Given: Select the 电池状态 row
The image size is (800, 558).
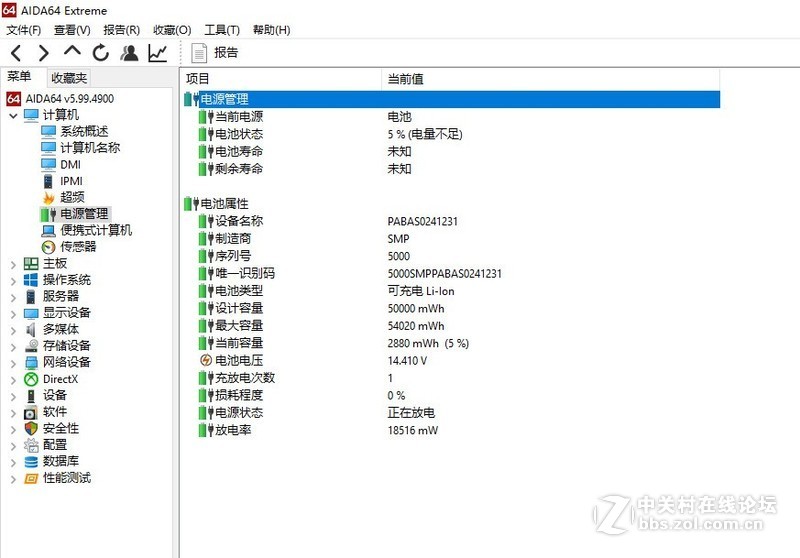Looking at the screenshot, I should 452,134.
